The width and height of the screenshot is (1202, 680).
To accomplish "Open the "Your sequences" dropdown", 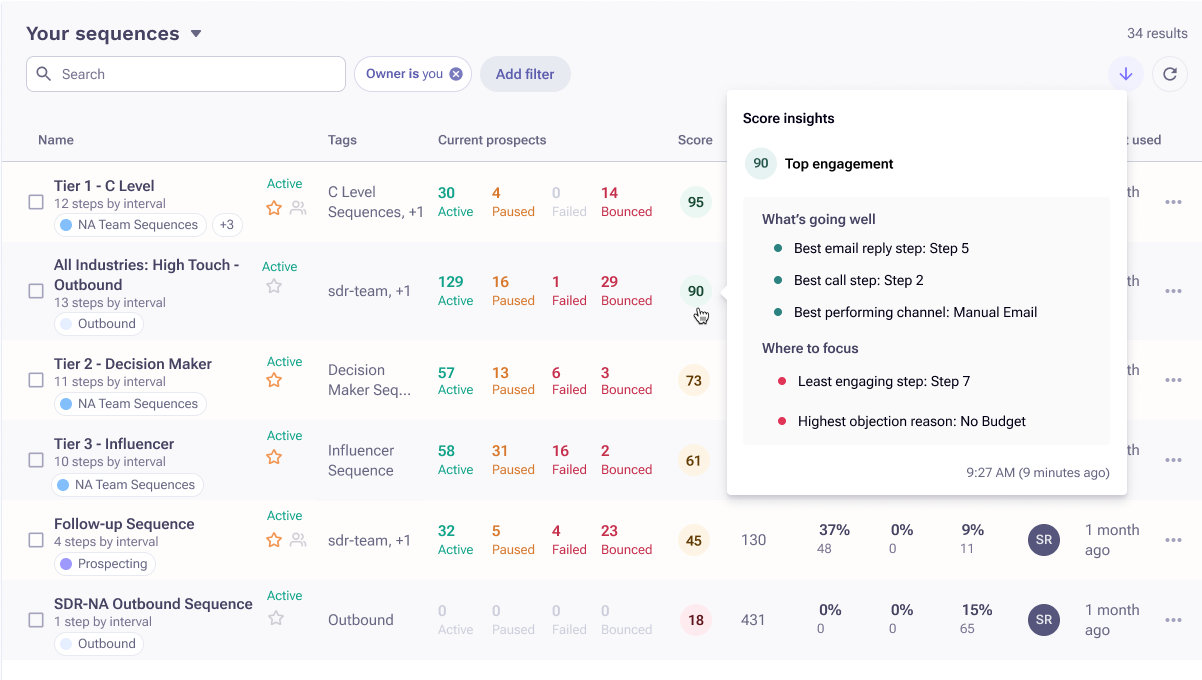I will [197, 32].
